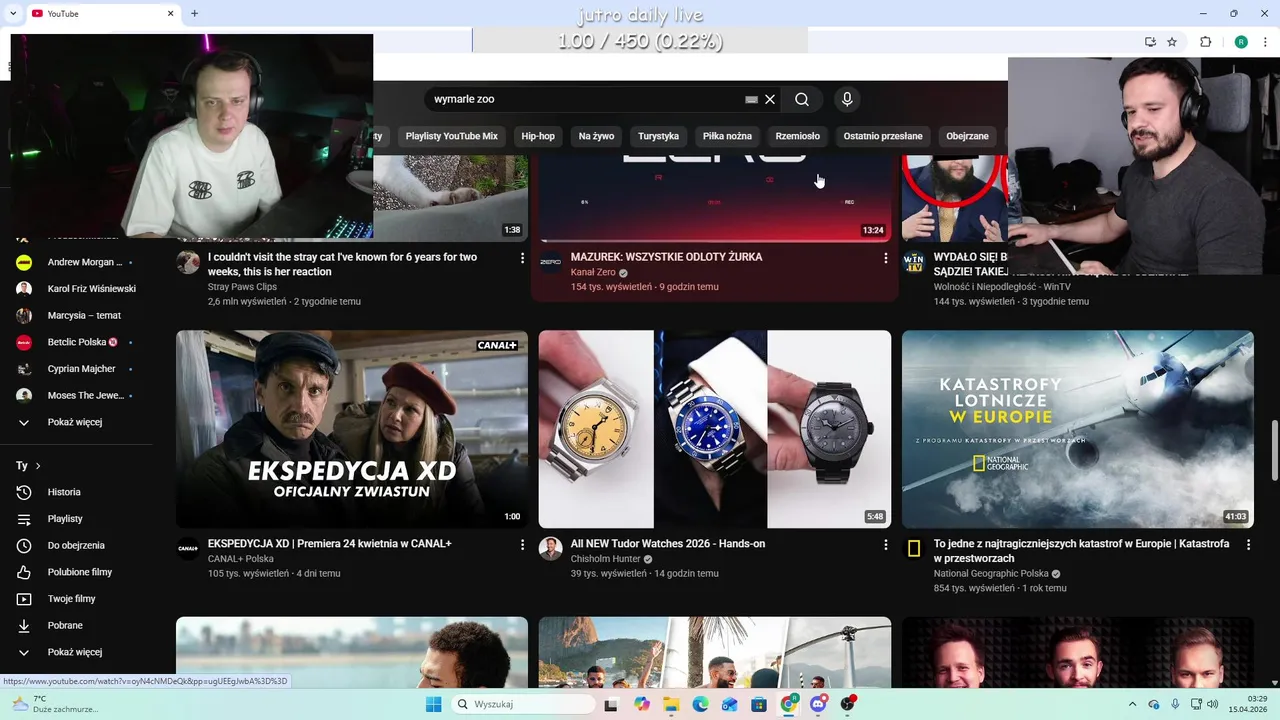Open more options for Katastrofa w przestworzach video
Viewport: 1280px width, 720px height.
point(1248,545)
